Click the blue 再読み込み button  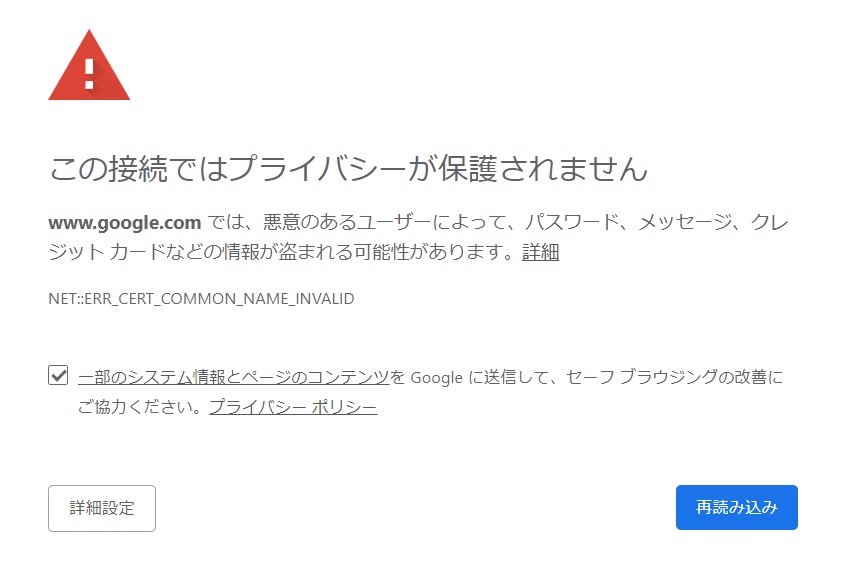point(736,507)
